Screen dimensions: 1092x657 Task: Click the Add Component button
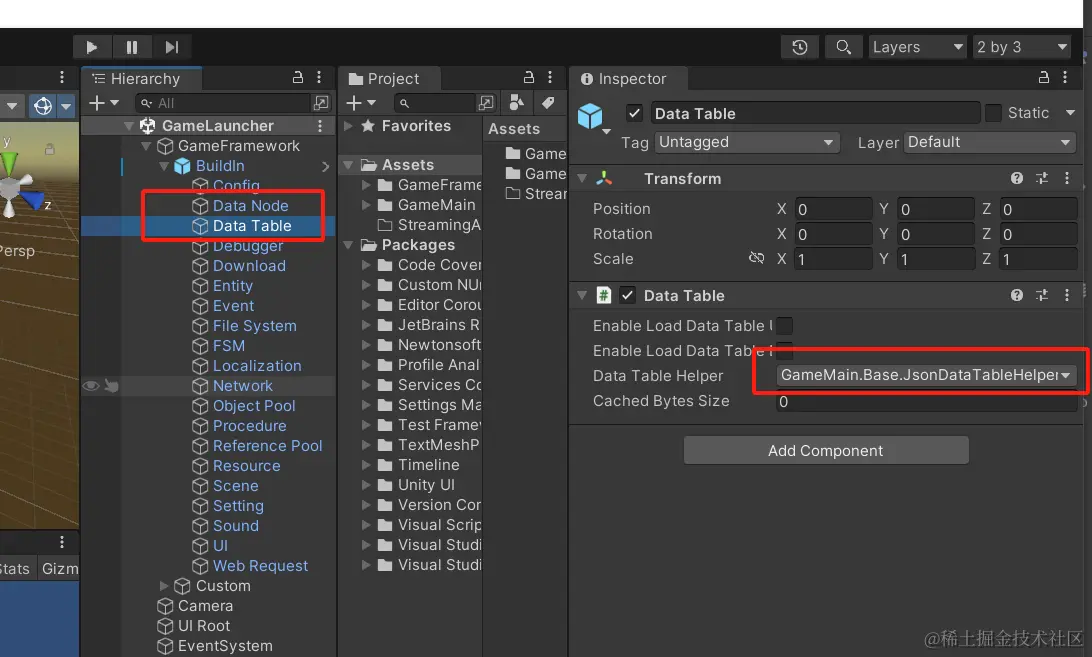(x=826, y=451)
